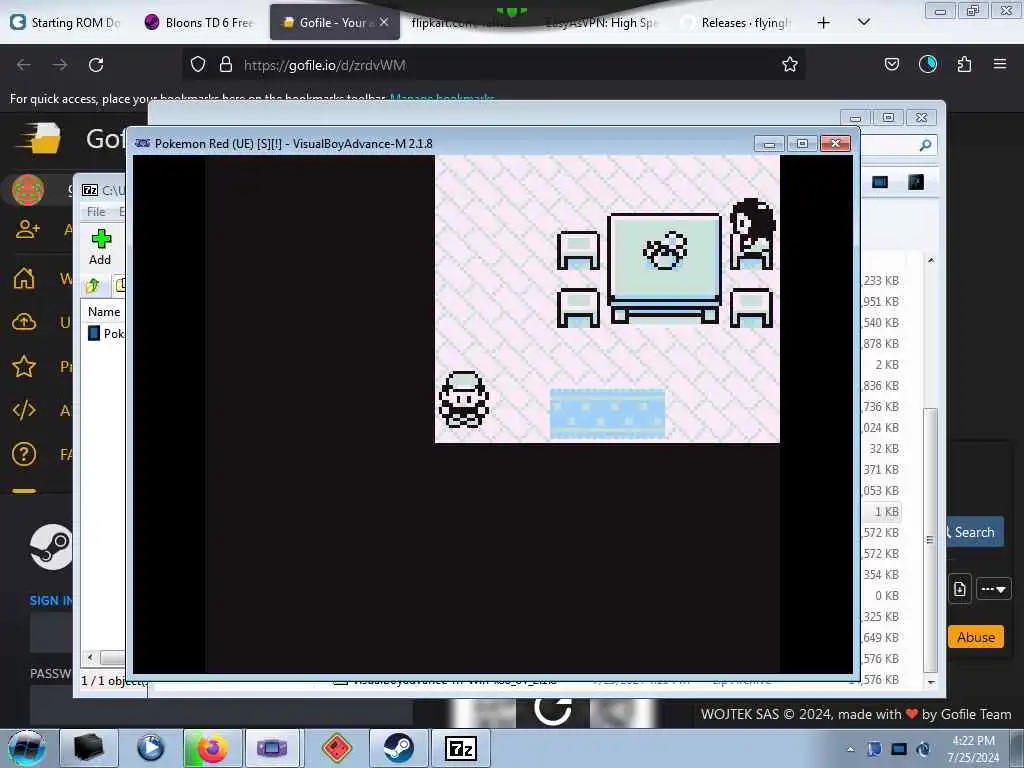This screenshot has height=768, width=1024.
Task: Expand the list-all-tabs chevron
Action: pyautogui.click(x=863, y=22)
